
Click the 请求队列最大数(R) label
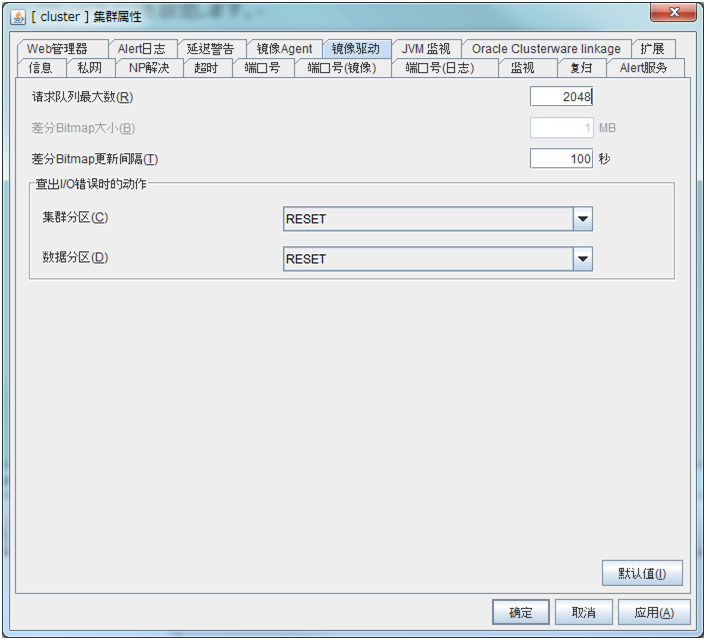(x=82, y=97)
